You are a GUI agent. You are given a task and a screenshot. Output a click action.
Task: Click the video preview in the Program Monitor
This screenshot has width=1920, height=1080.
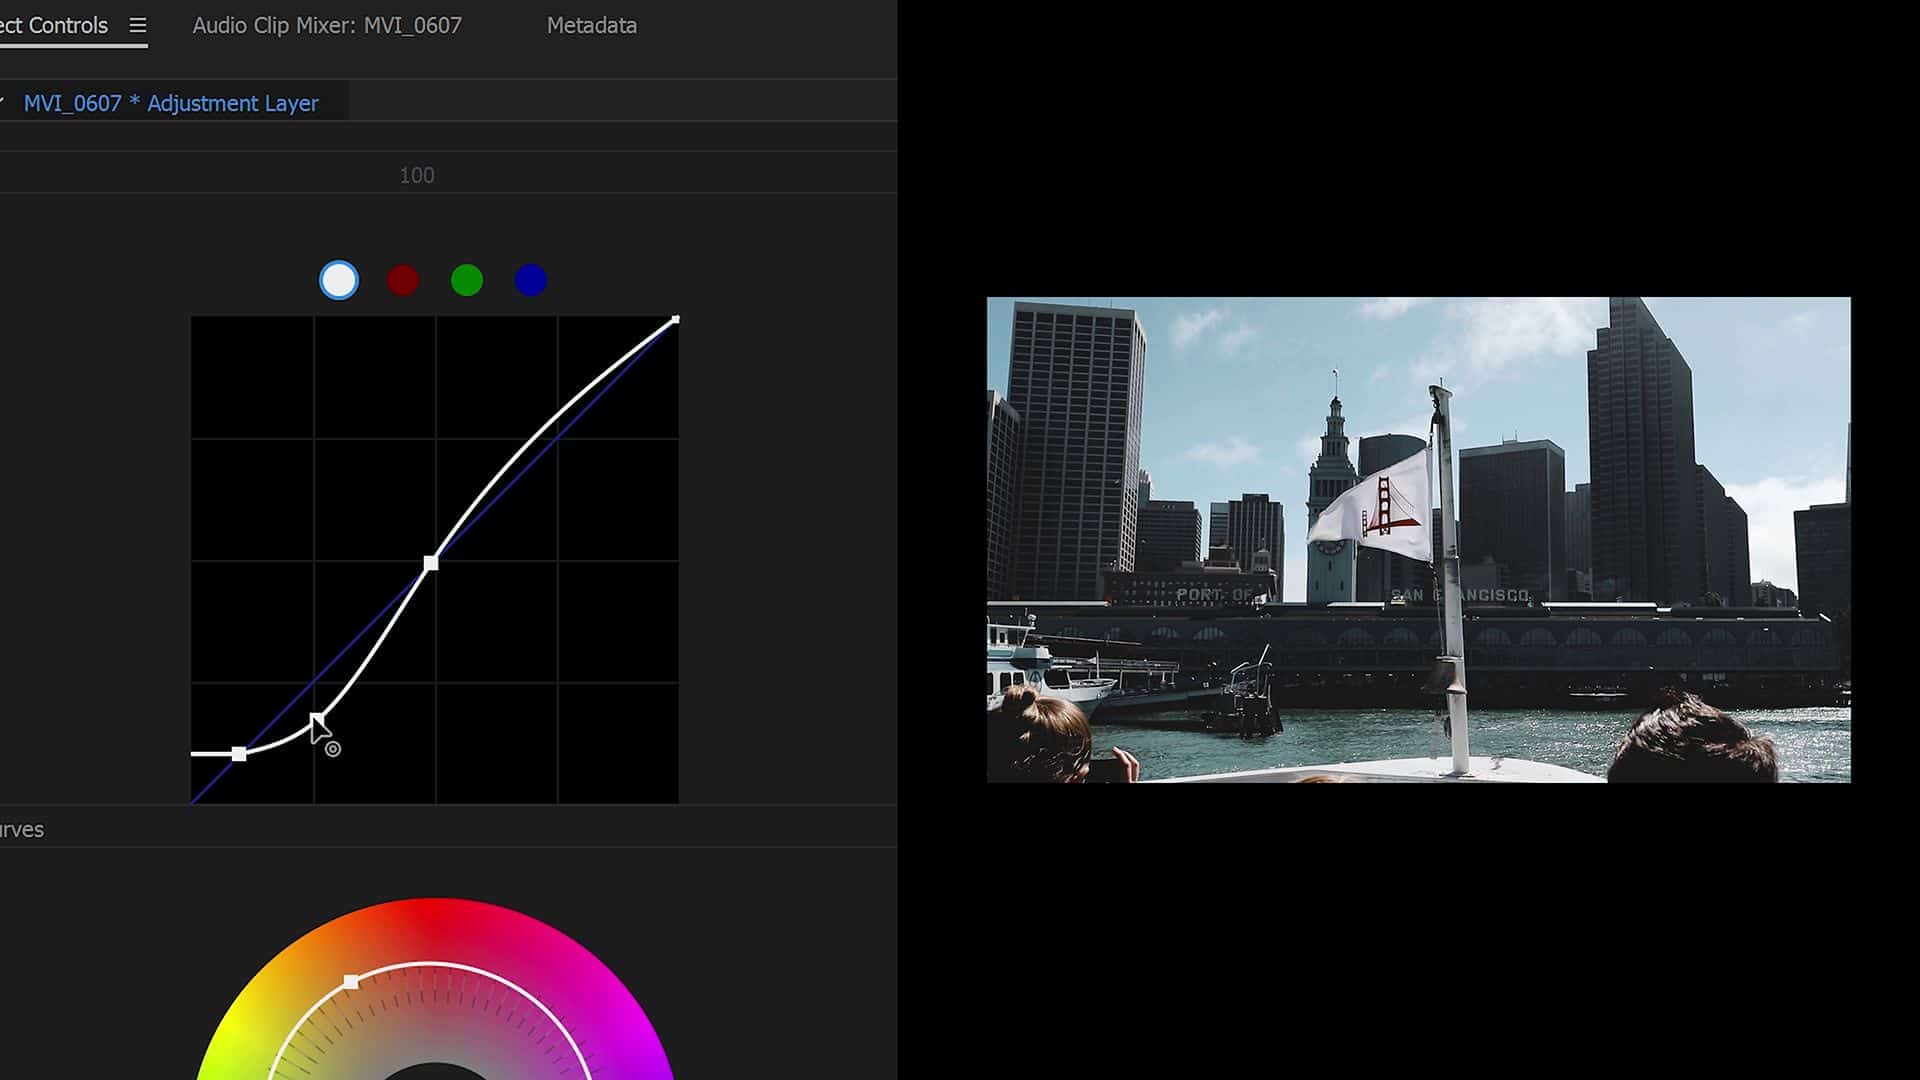tap(1418, 540)
